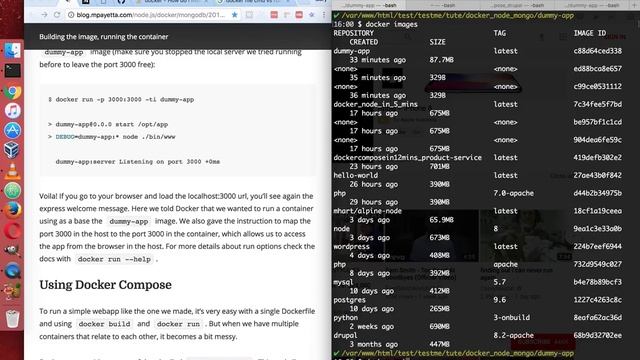This screenshot has height=360, width=640.
Task: Reload the blog page in Chrome
Action: tap(57, 15)
